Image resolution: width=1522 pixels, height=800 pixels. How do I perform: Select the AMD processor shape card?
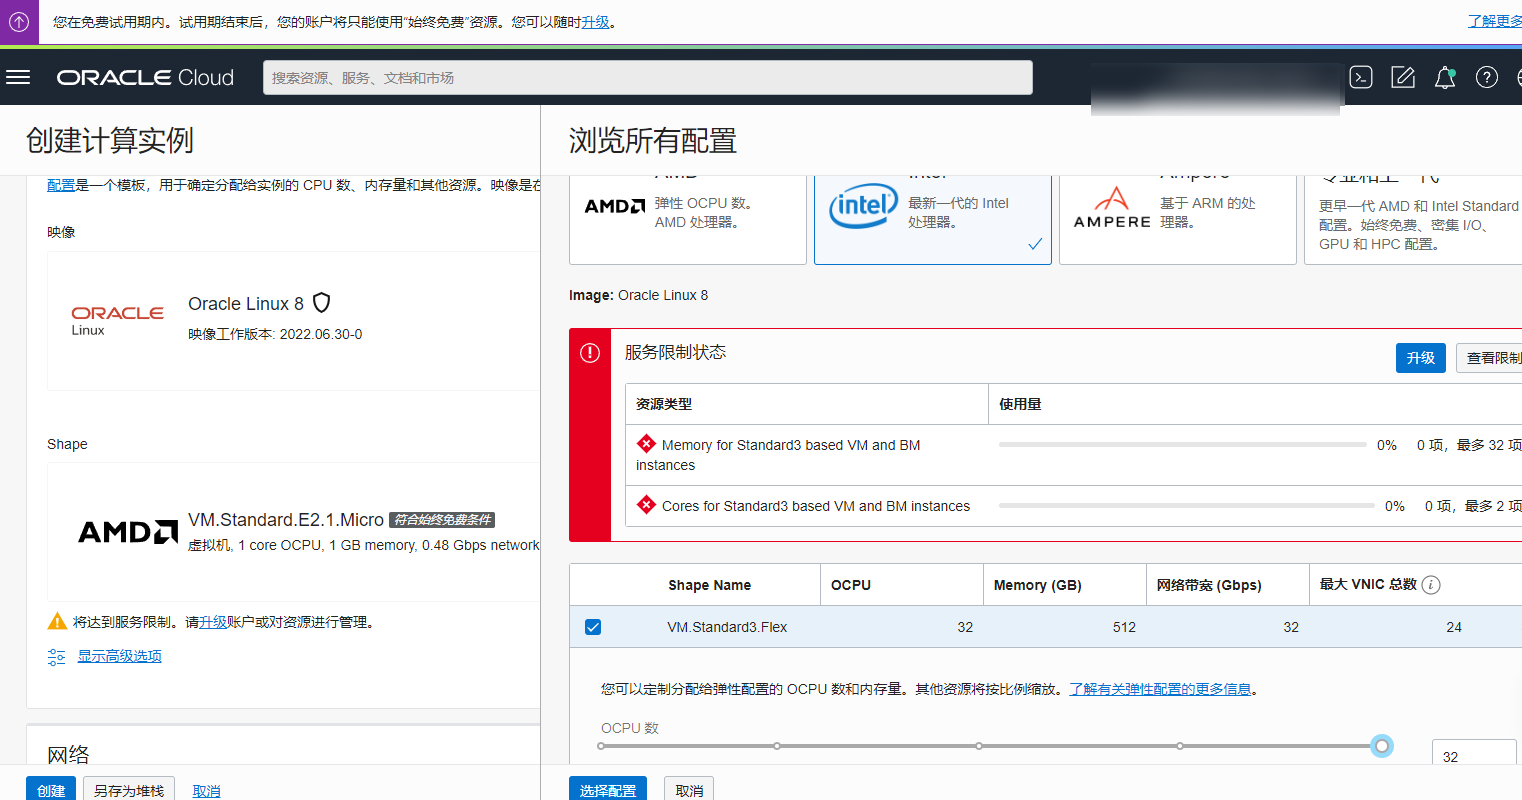pyautogui.click(x=688, y=219)
